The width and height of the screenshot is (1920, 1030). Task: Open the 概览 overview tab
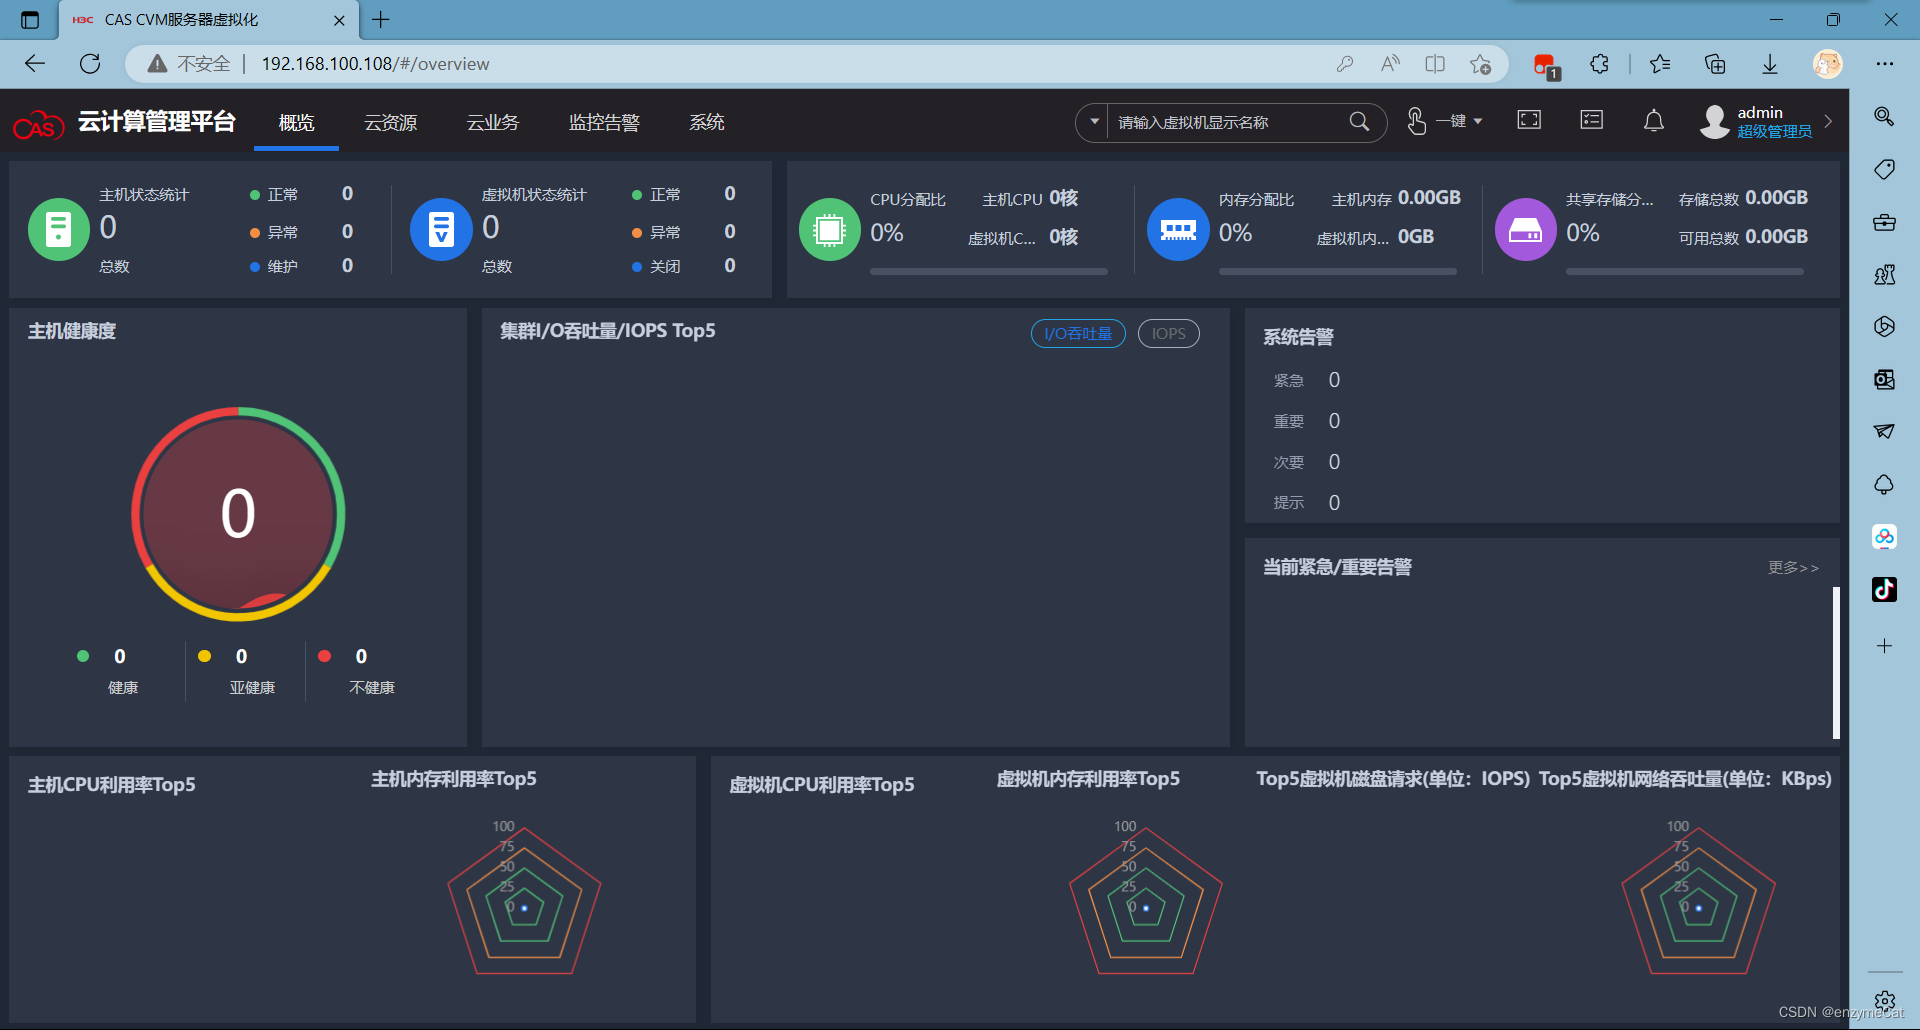tap(296, 122)
